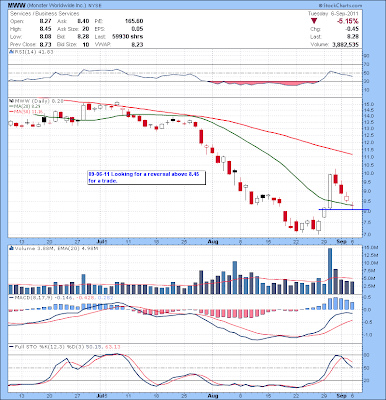
Task: Click the Tuesday 6-Sep-2011 date
Action: pyautogui.click(x=333, y=14)
